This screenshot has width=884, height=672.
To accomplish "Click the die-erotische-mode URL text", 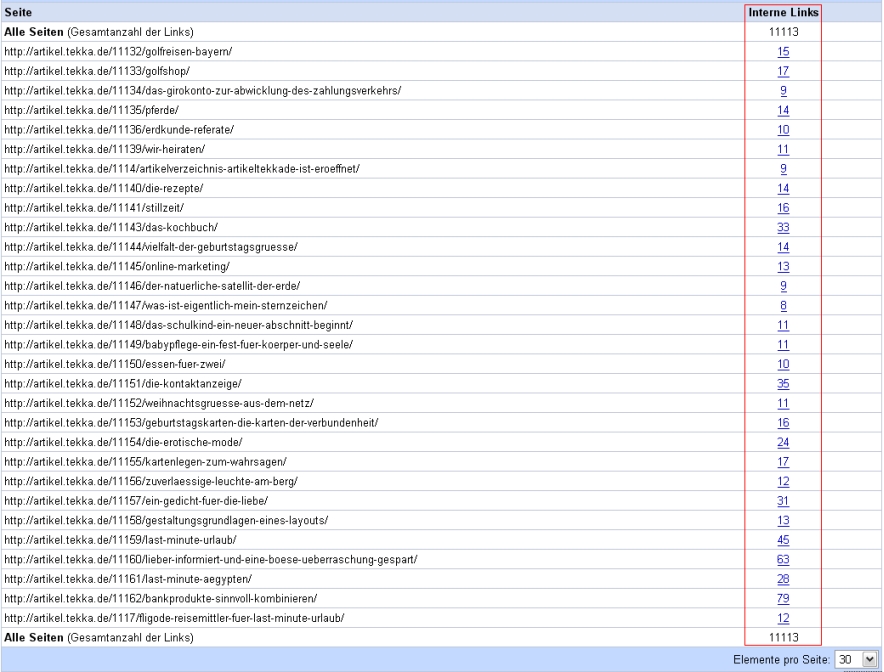I will (123, 443).
